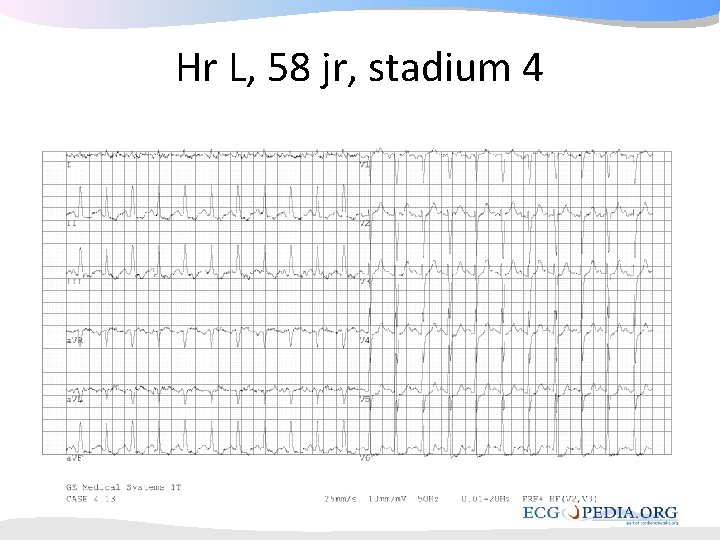Click the lead "V4" label
720x540 pixels.
pos(365,340)
